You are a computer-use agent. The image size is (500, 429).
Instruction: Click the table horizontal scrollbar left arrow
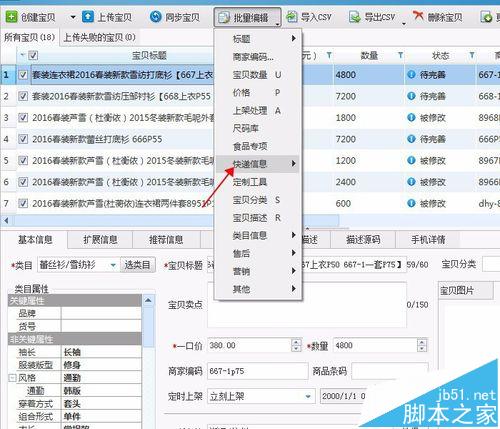click(6, 220)
